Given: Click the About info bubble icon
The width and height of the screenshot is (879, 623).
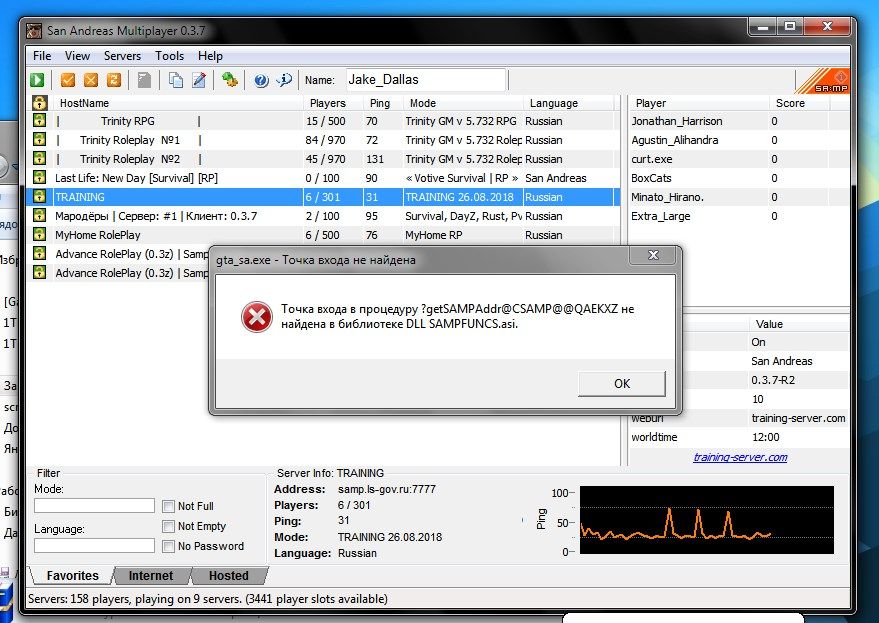Looking at the screenshot, I should pos(284,80).
